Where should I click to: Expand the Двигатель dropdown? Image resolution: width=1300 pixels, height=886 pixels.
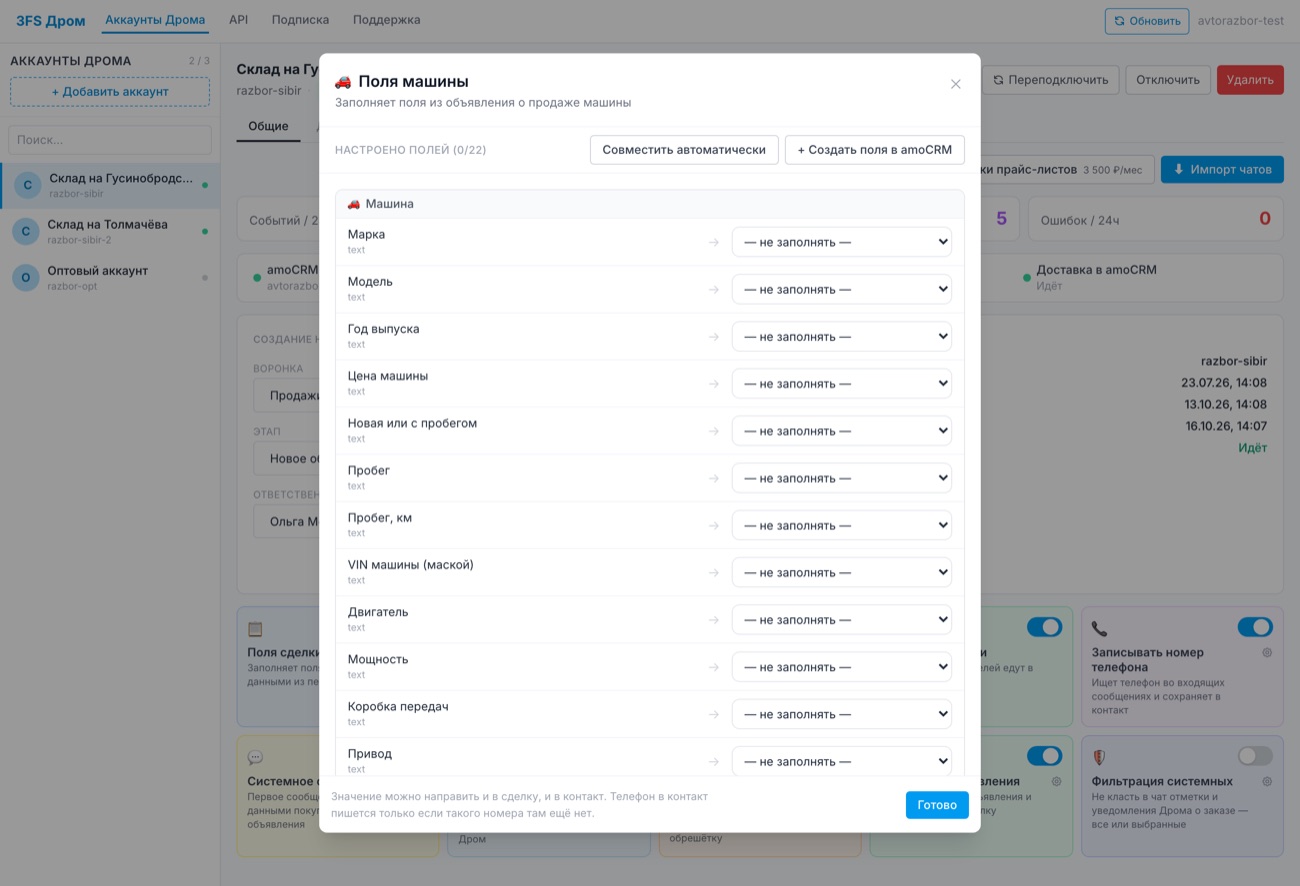pyautogui.click(x=842, y=620)
